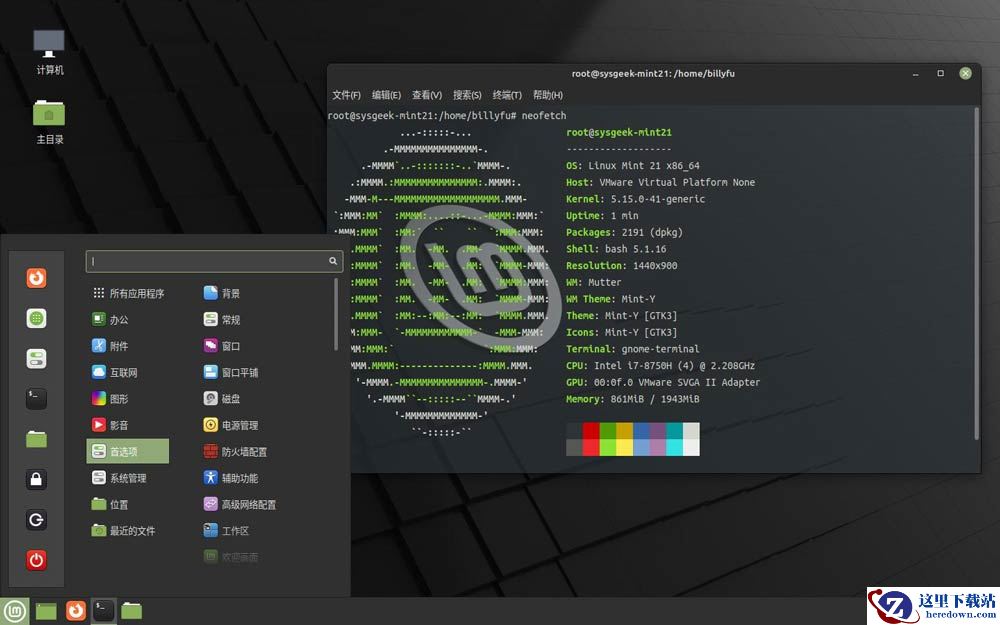Click the 'Shell: bash 5.1.16' line
This screenshot has height=625, width=1000.
pos(616,249)
